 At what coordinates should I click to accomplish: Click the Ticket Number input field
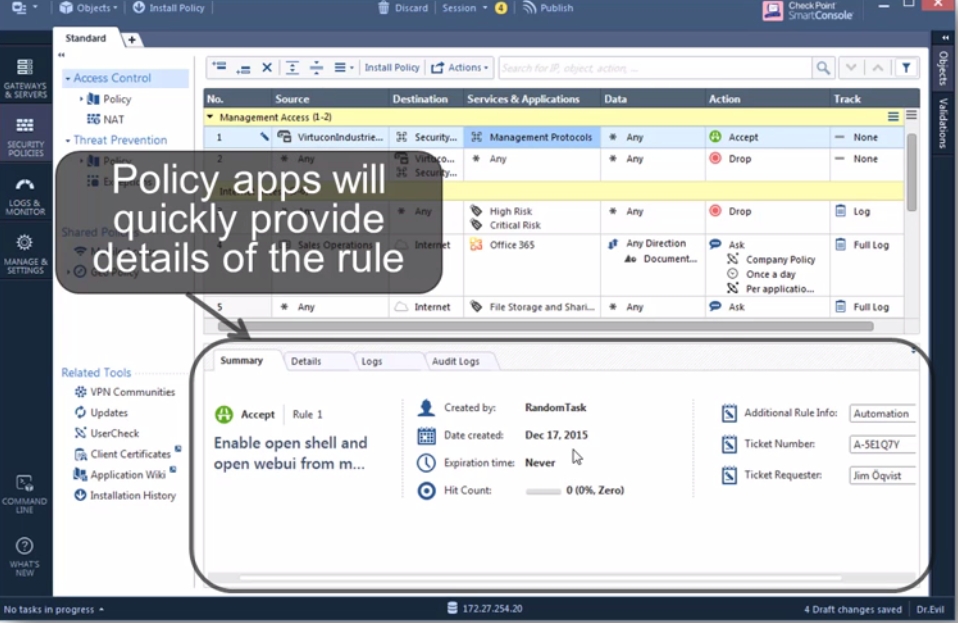(882, 445)
